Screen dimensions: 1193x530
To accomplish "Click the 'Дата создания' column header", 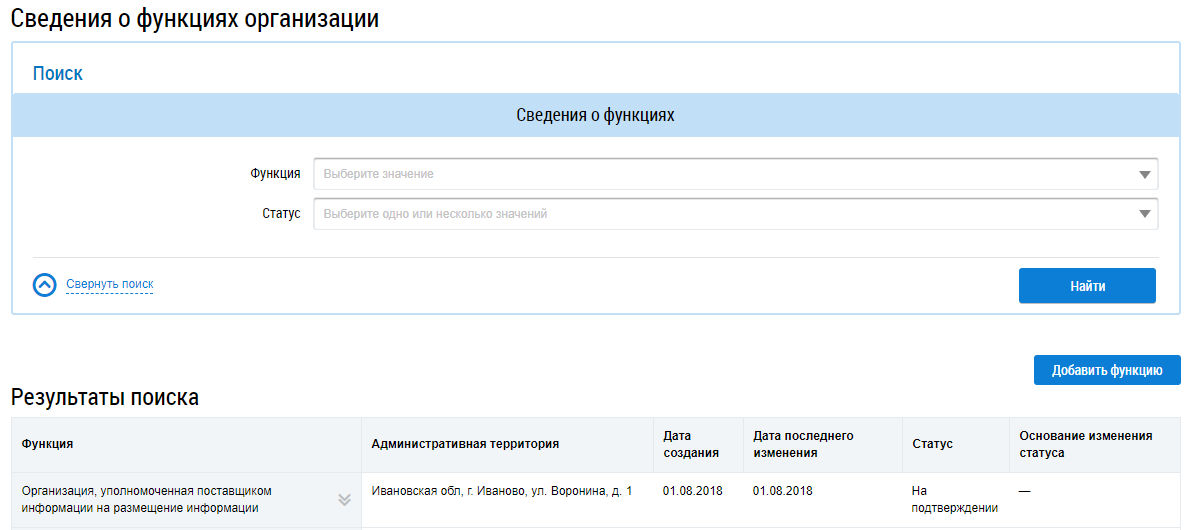I will 691,444.
